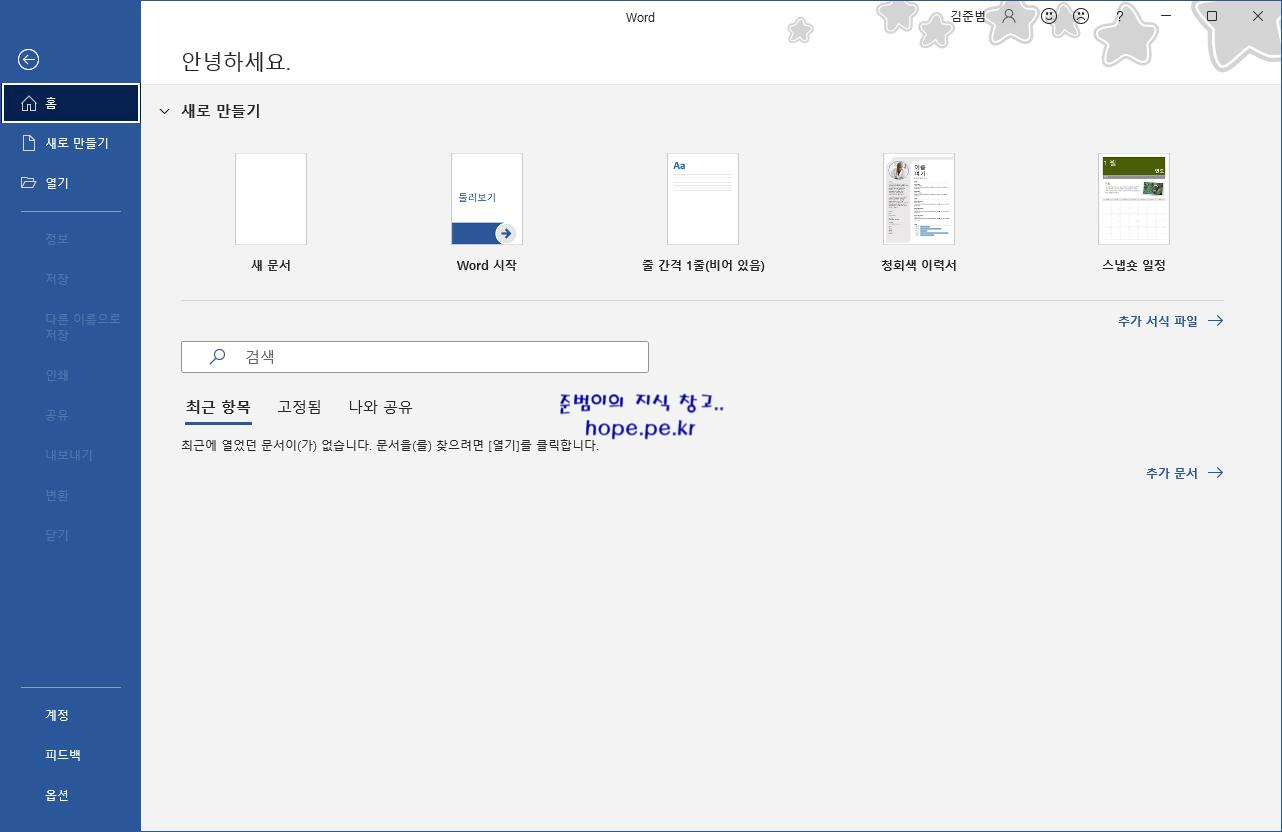Collapse the 새로 만들기 section chevron
This screenshot has width=1282, height=832.
click(x=164, y=112)
